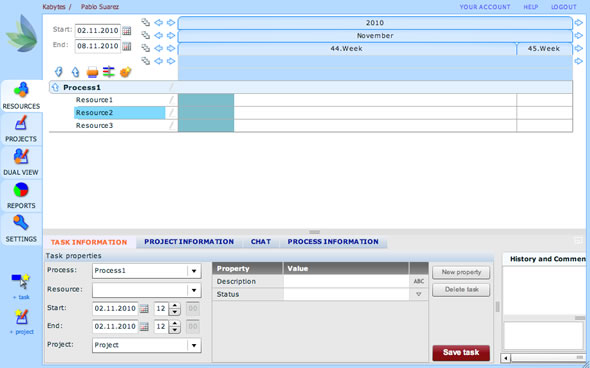Select the Resource2 row
The image size is (590, 368).
(x=120, y=113)
